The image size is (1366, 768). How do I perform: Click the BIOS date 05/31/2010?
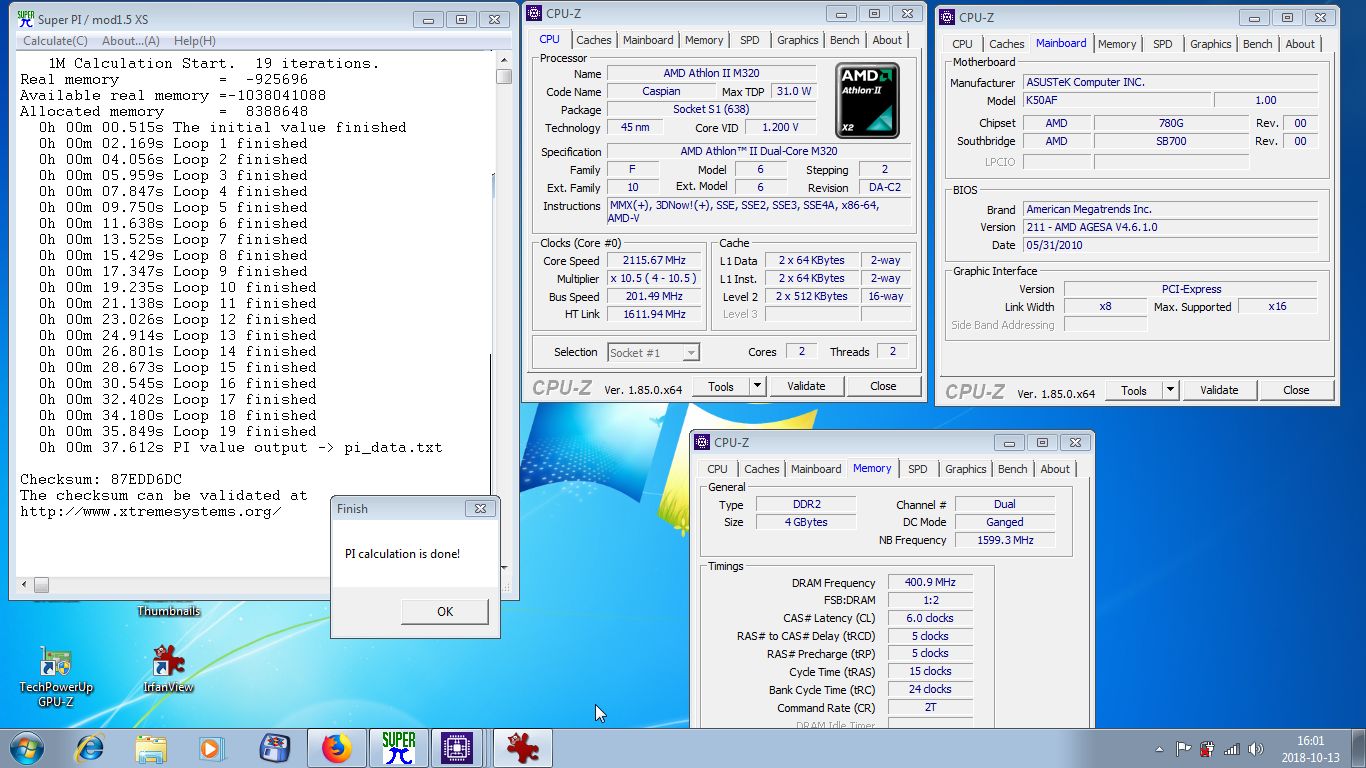1170,245
